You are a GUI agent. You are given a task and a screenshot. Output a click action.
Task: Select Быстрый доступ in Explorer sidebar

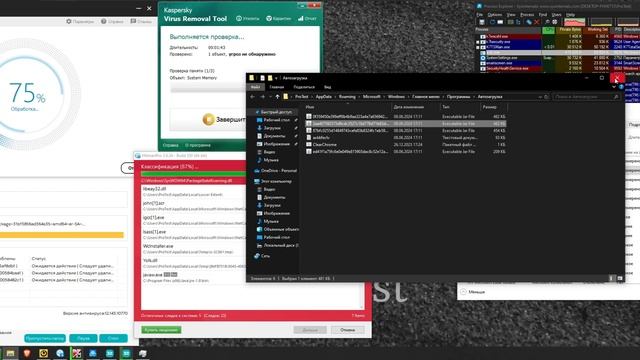276,111
